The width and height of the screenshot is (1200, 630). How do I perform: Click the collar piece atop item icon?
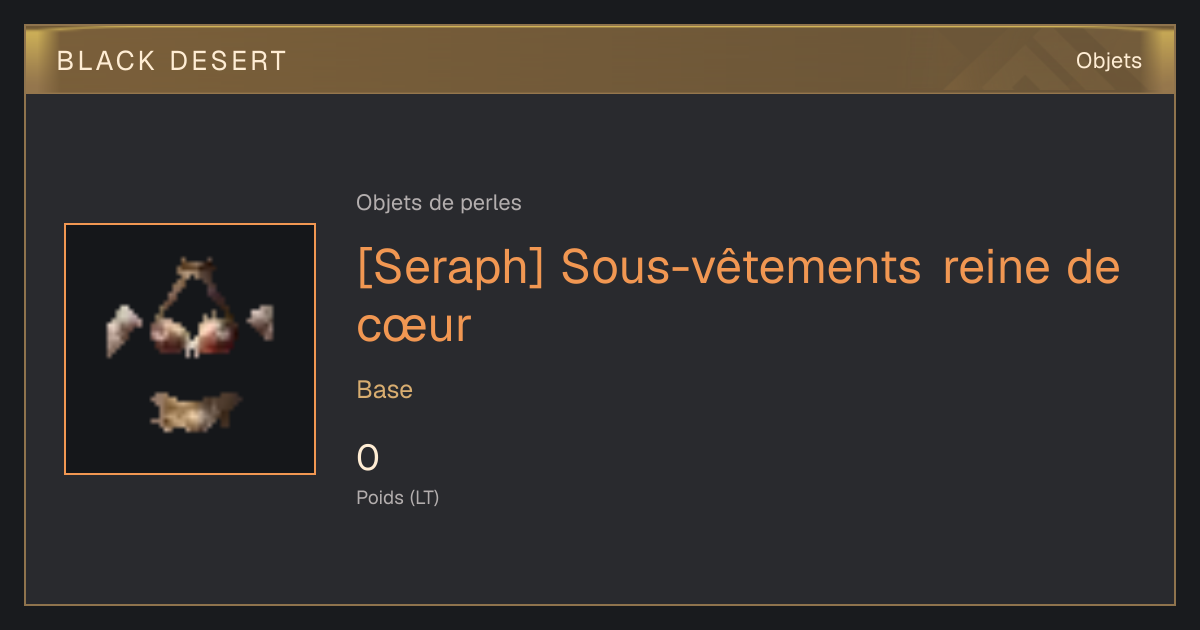195,267
